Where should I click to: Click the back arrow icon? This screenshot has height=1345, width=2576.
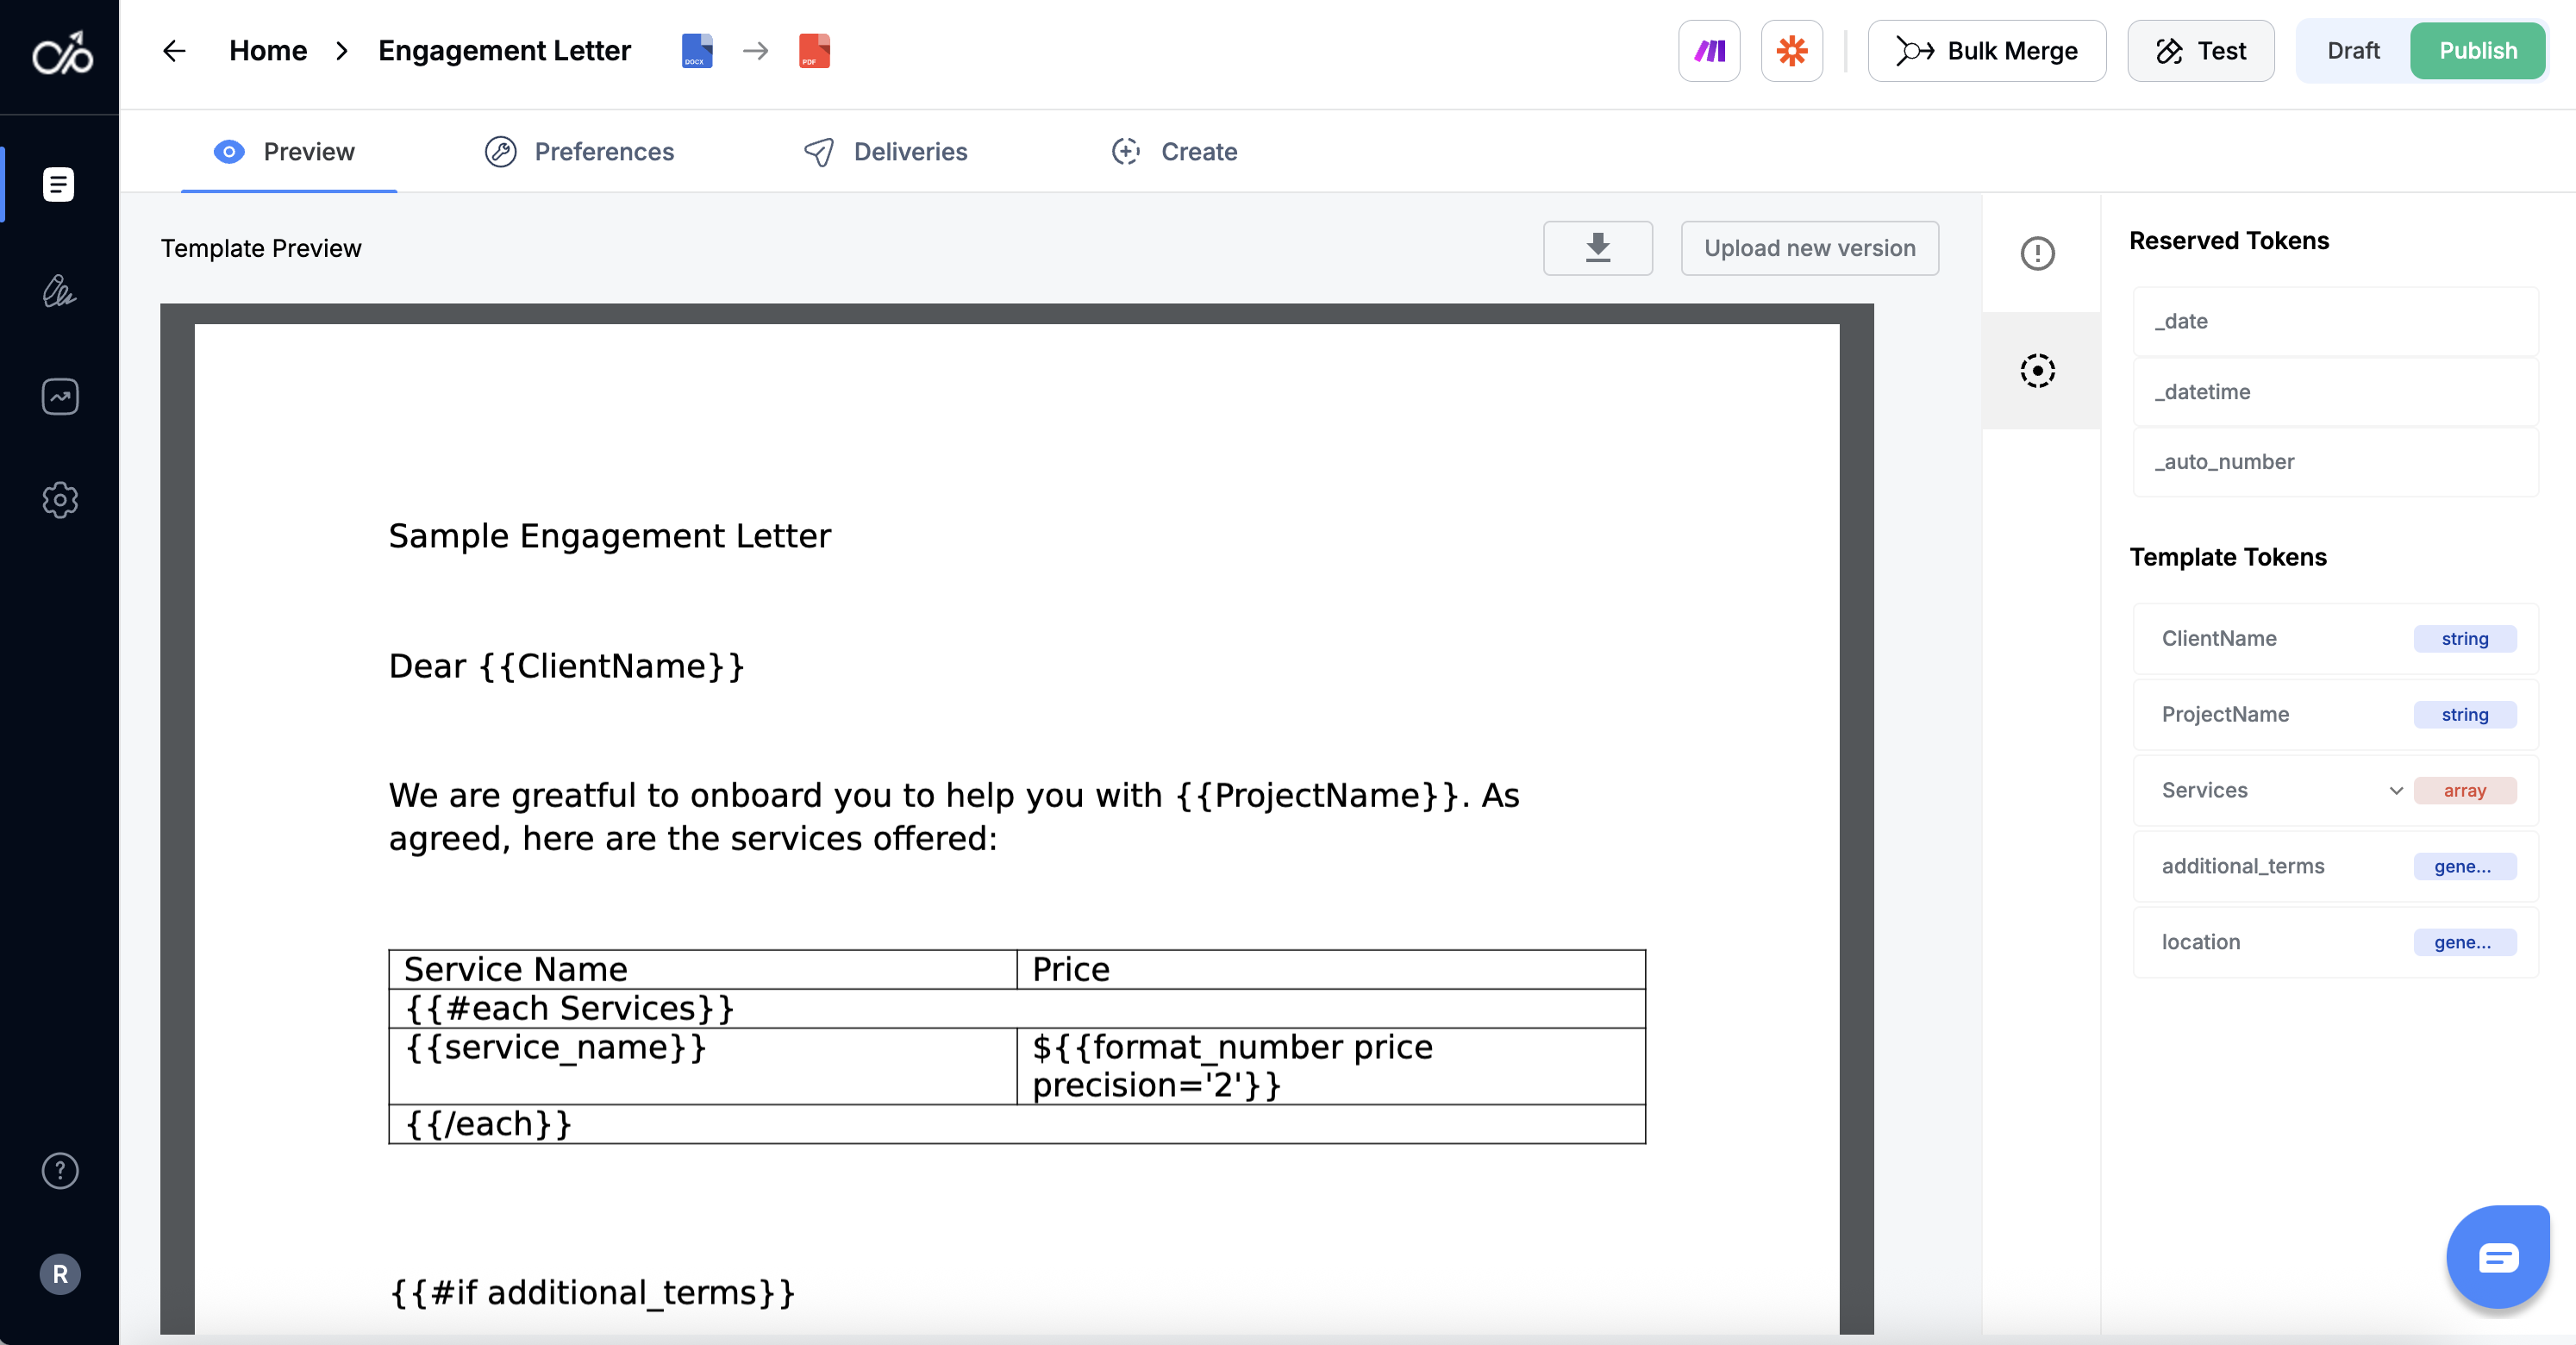(x=174, y=51)
